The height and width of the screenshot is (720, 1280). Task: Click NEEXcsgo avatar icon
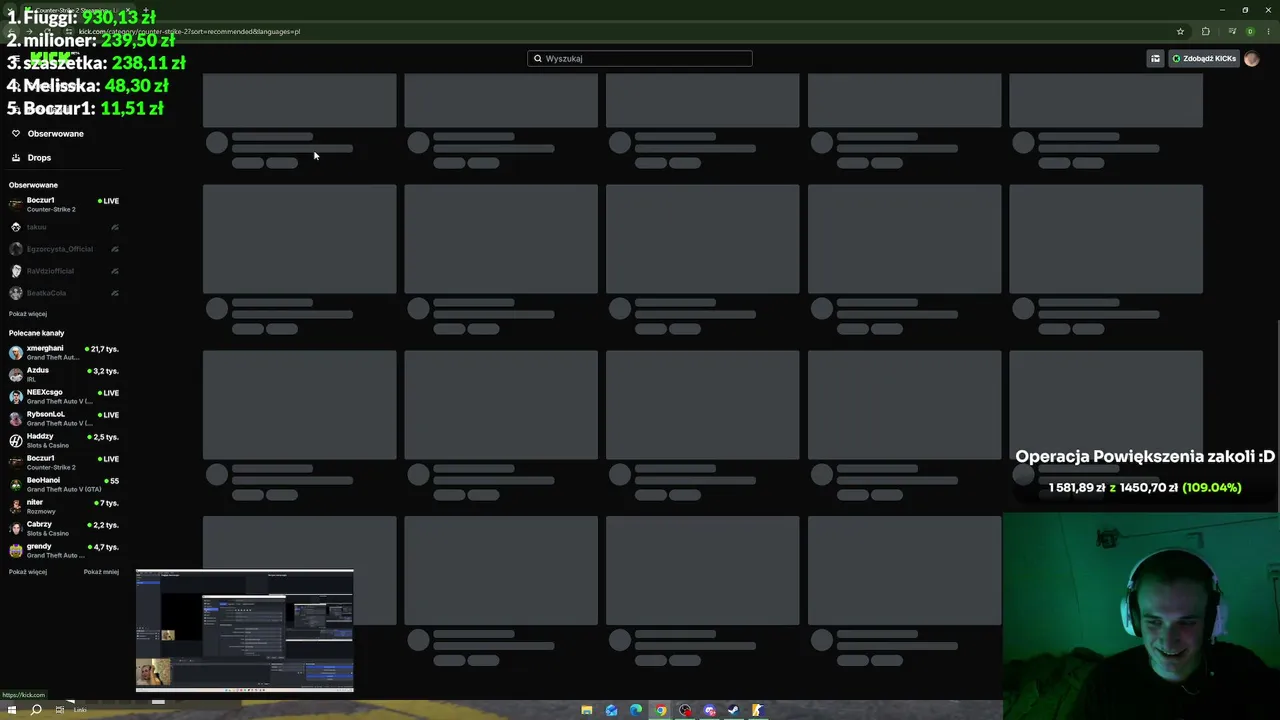coord(16,397)
